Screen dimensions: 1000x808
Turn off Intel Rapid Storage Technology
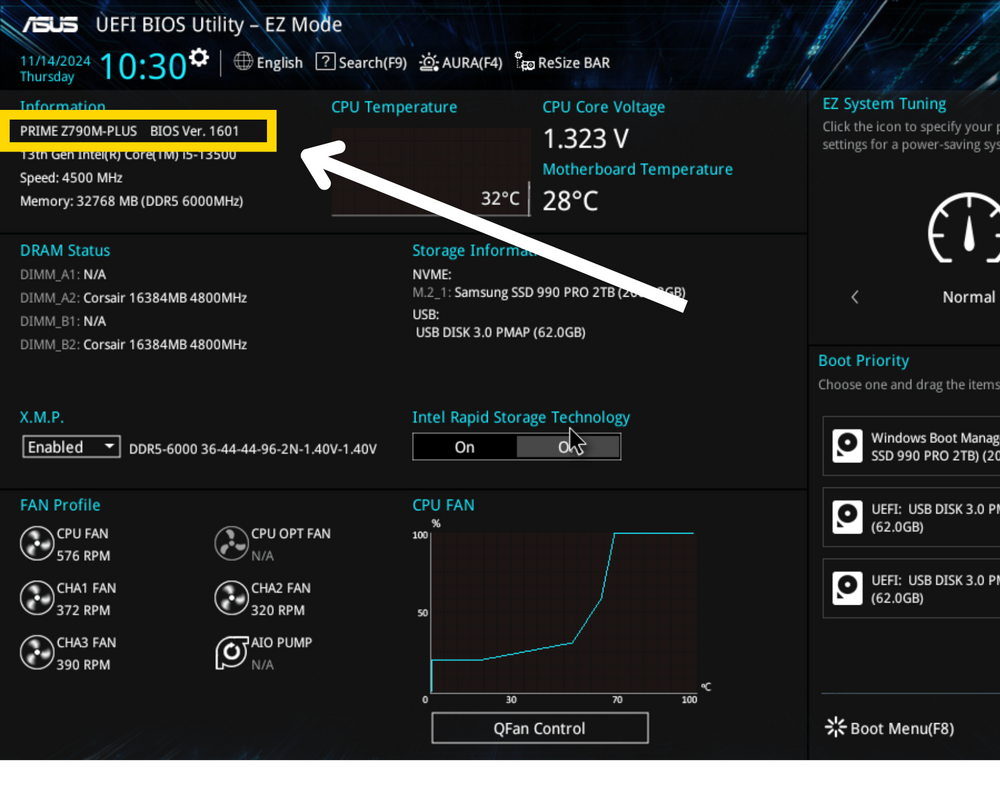pos(569,446)
